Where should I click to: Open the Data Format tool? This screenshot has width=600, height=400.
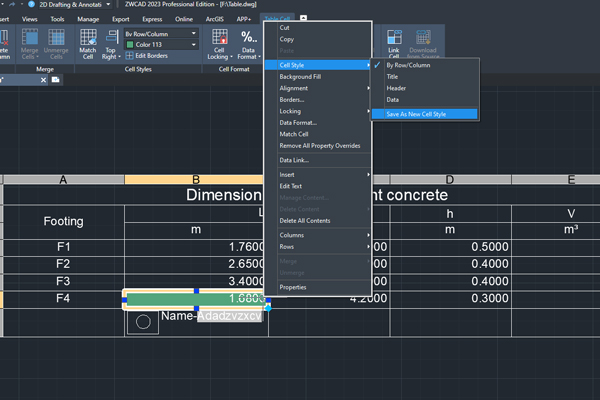click(x=248, y=44)
